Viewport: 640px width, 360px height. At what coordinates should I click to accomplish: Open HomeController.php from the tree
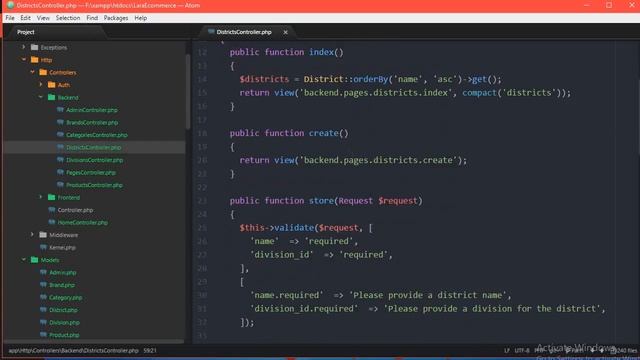(x=83, y=222)
